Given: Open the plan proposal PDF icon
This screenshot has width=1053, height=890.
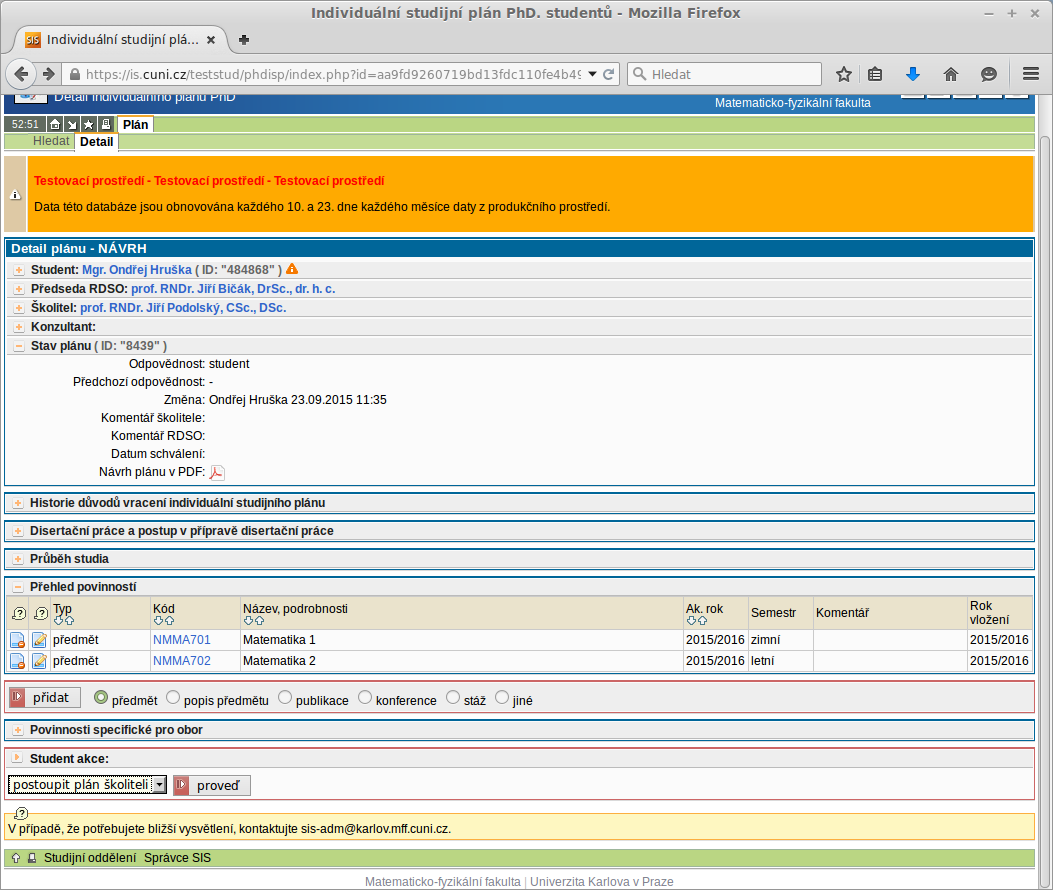Looking at the screenshot, I should click(216, 472).
